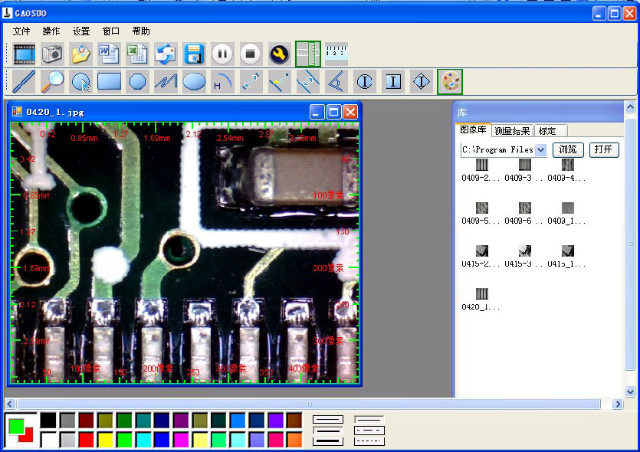Screen dimensions: 640x452
Task: Select the arc H measurement tool
Action: 222,82
